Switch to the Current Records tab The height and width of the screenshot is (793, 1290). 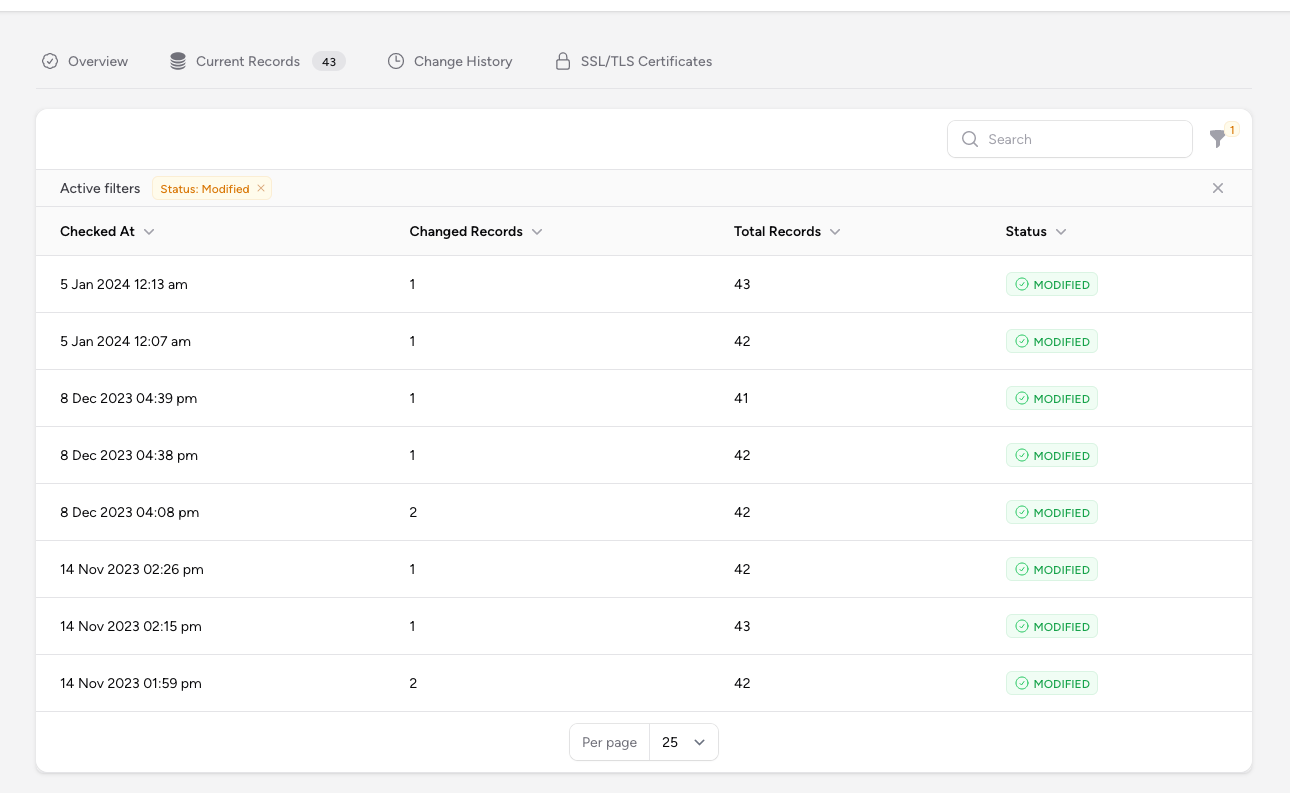pyautogui.click(x=247, y=61)
